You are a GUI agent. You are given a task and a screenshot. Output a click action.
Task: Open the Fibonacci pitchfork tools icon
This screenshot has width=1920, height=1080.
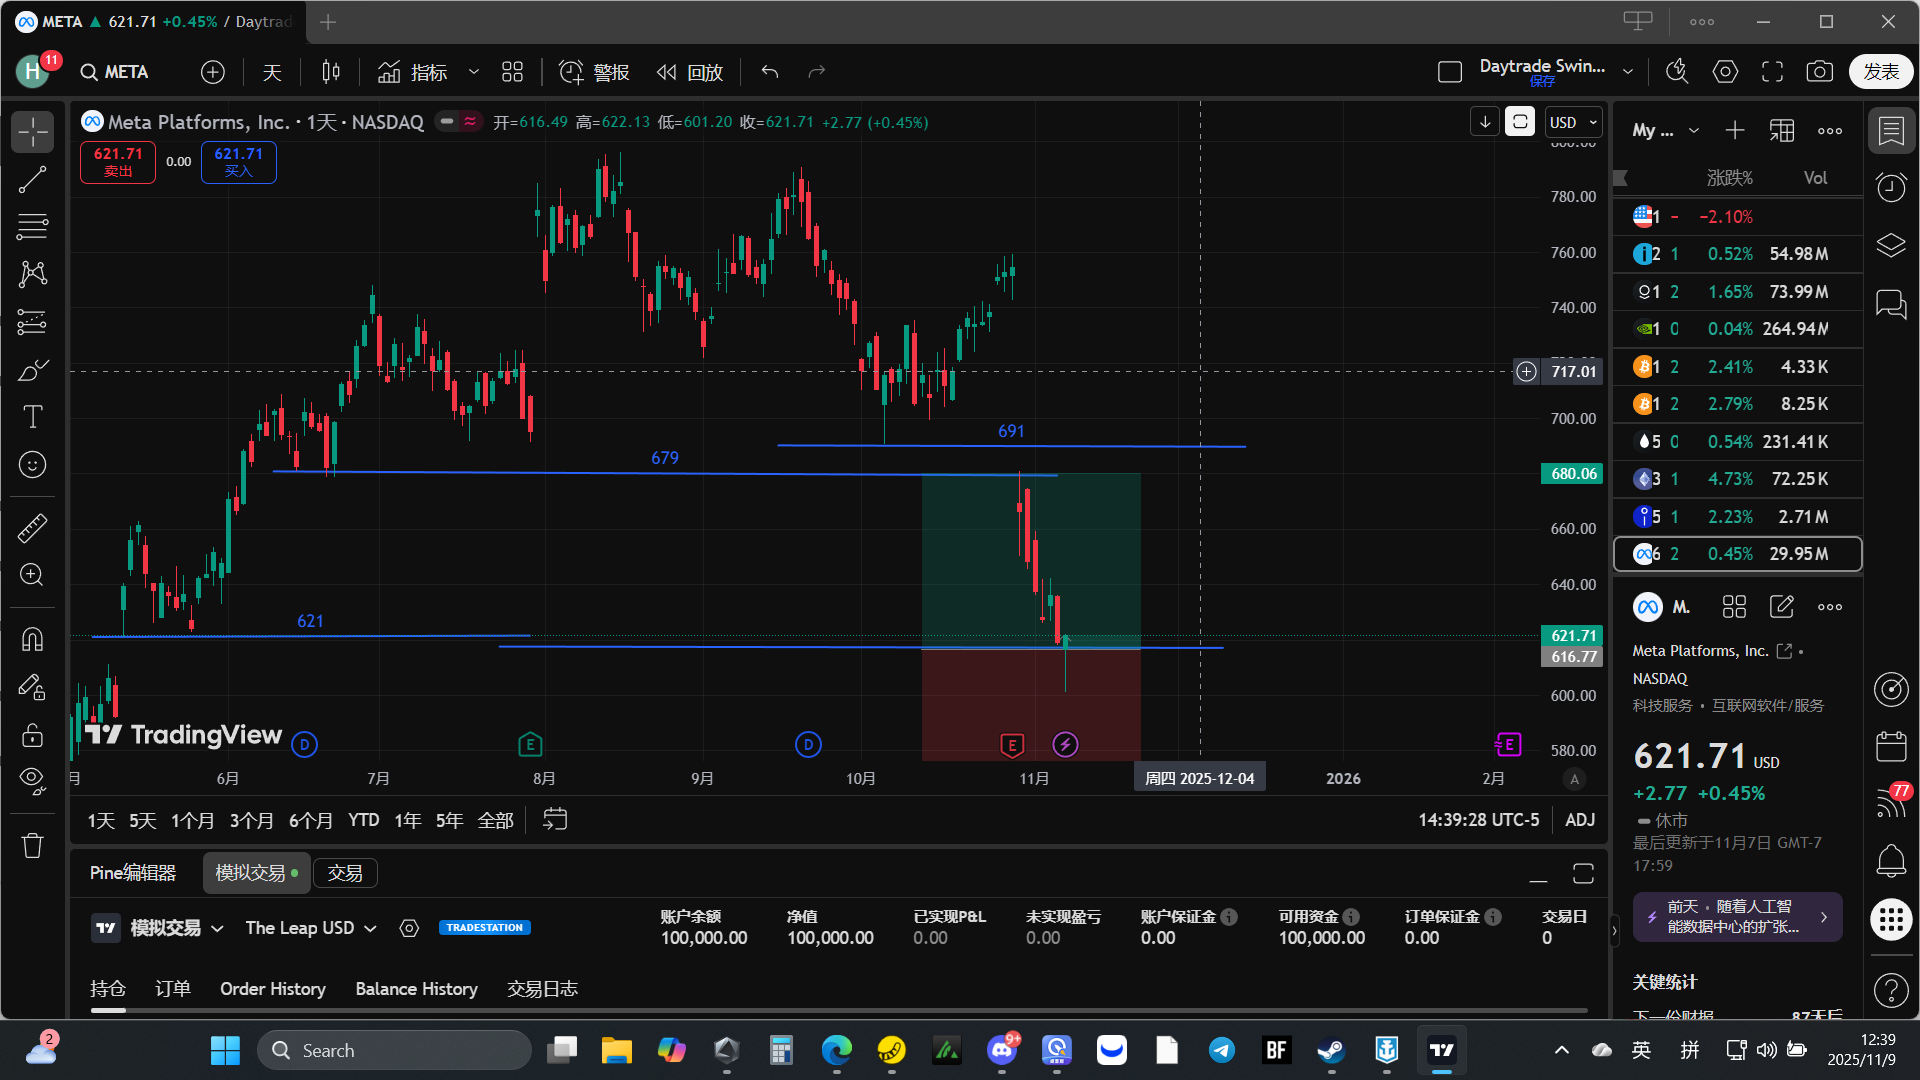pos(32,227)
